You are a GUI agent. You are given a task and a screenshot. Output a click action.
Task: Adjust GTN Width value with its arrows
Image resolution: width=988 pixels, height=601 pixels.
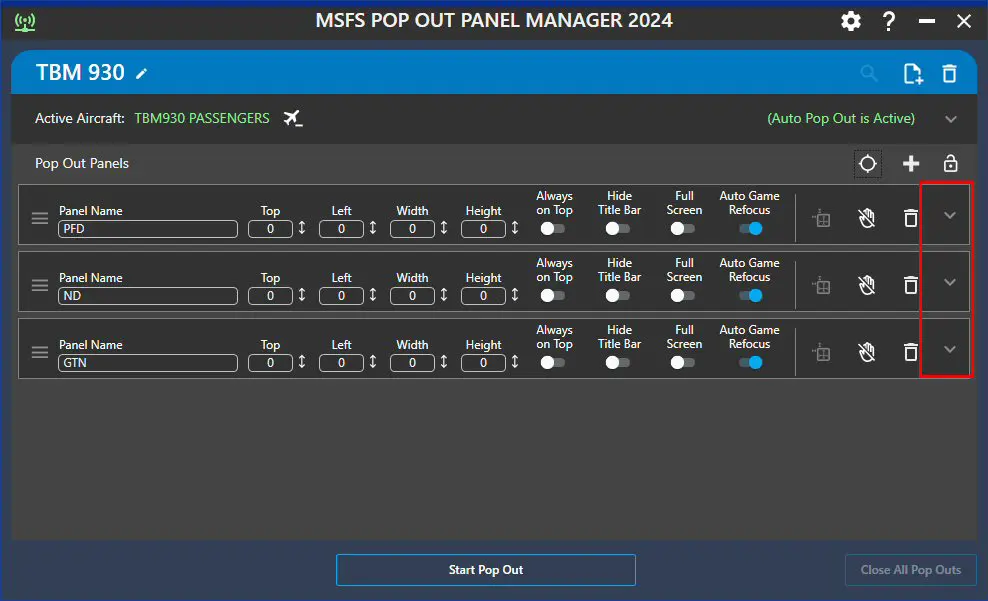coord(444,362)
